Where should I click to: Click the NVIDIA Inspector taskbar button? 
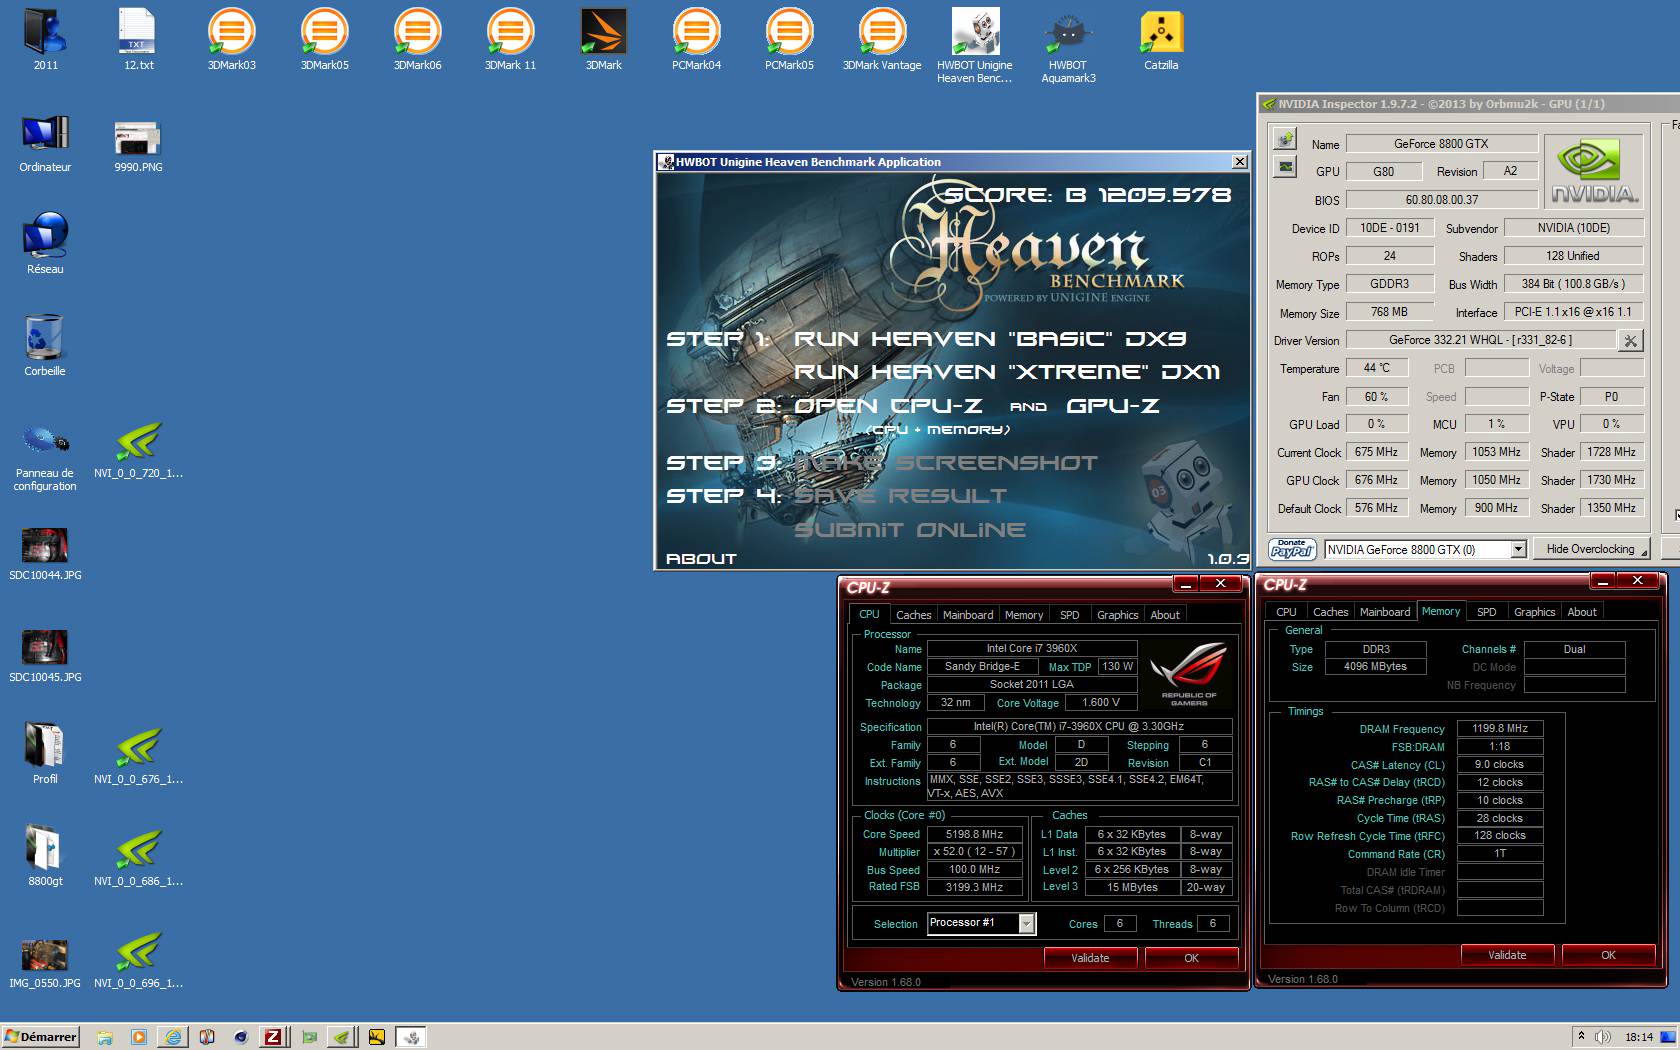tap(341, 1037)
